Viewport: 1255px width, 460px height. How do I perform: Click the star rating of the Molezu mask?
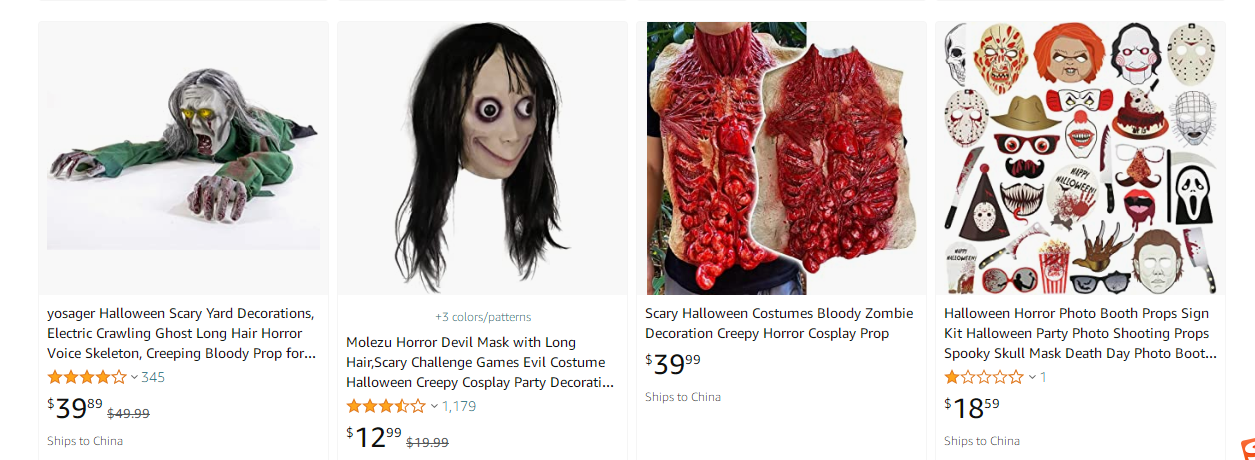[386, 406]
